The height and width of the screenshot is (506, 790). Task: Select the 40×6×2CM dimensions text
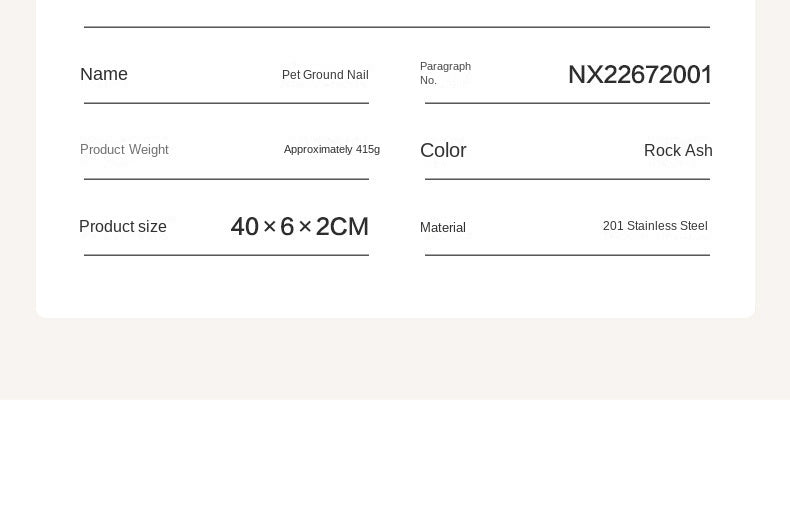pyautogui.click(x=299, y=227)
